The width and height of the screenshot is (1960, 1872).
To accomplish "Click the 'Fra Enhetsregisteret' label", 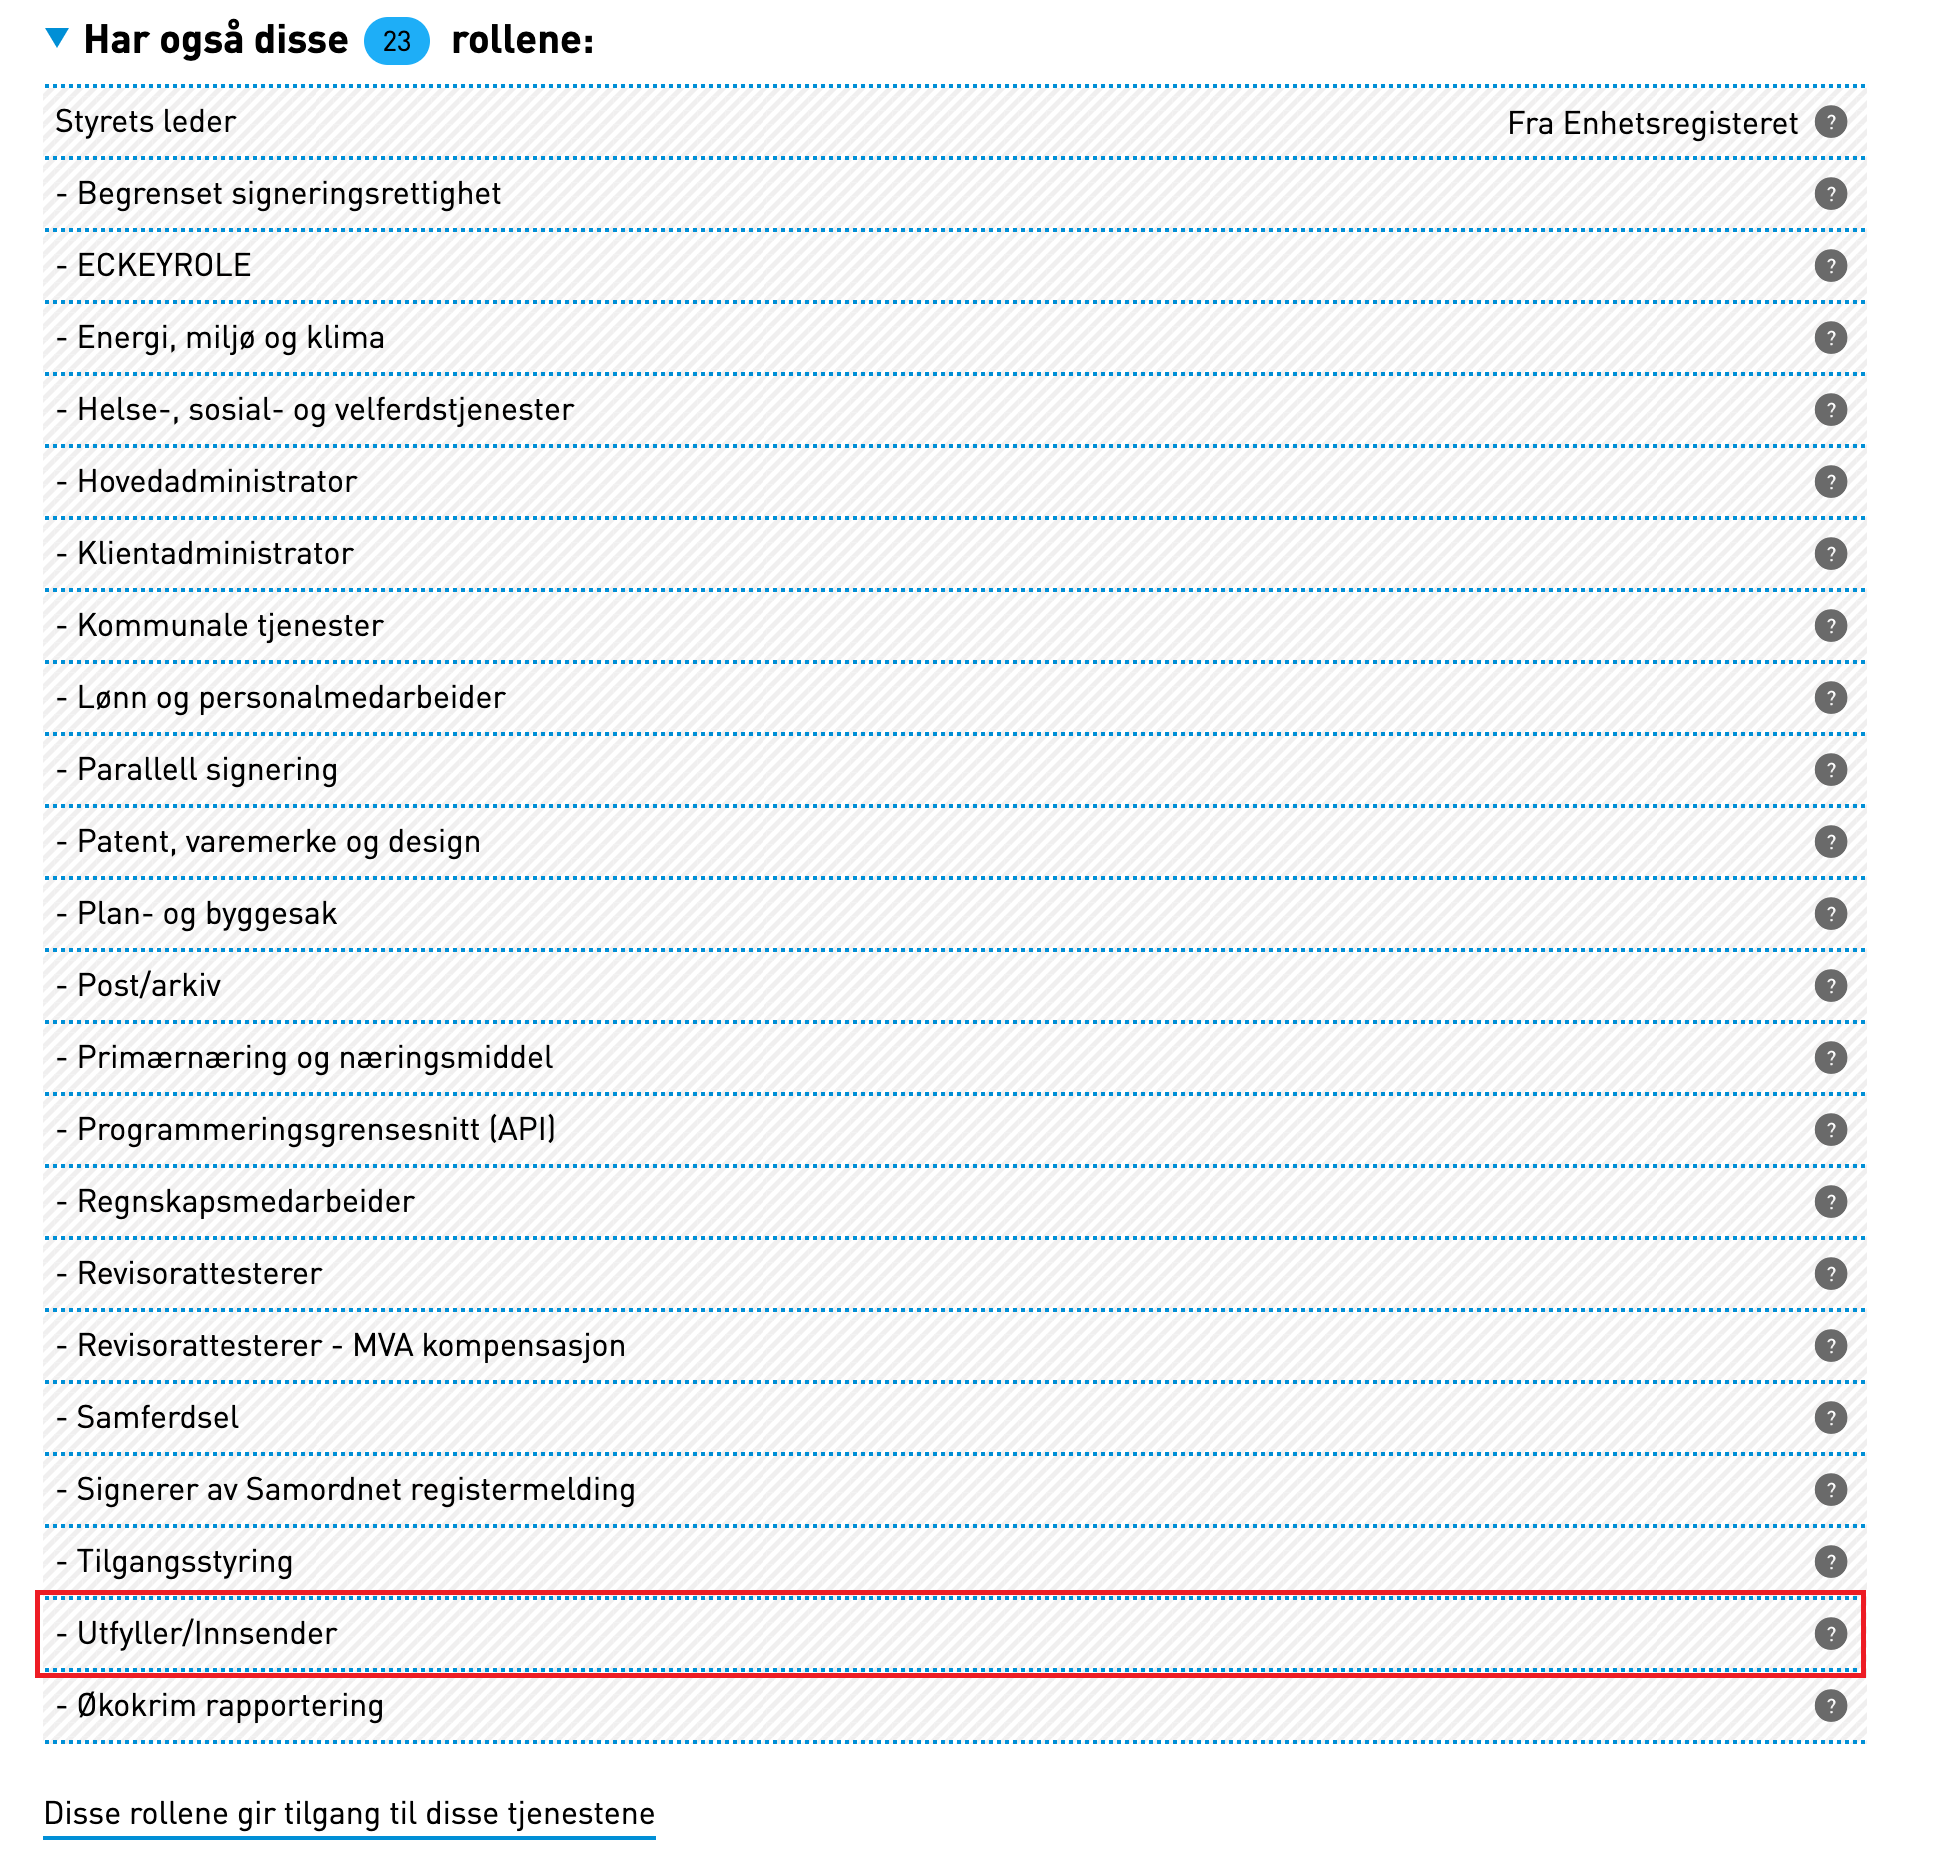I will [x=1652, y=123].
